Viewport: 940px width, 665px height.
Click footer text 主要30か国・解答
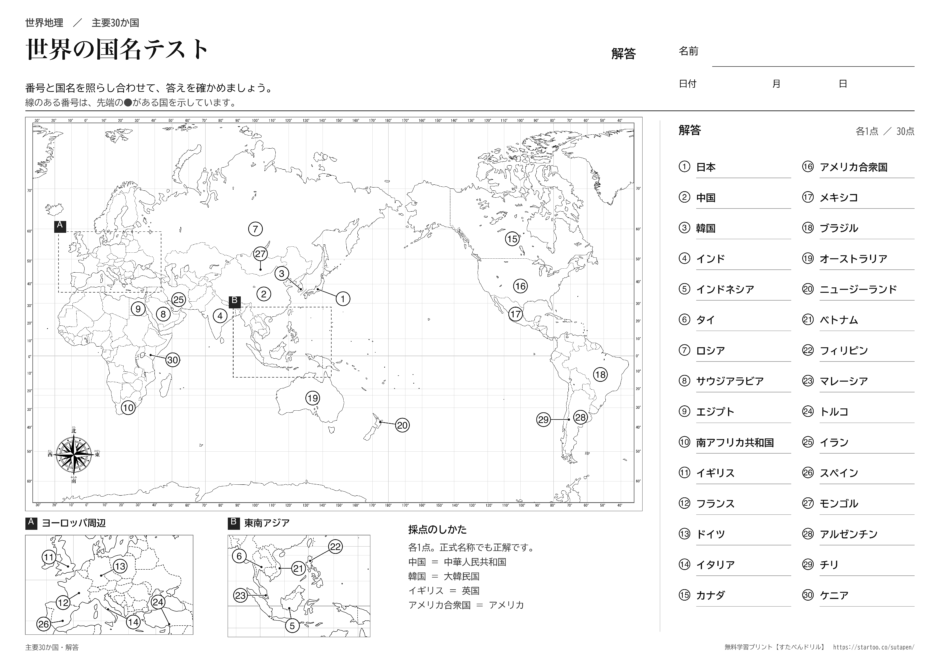pyautogui.click(x=52, y=648)
